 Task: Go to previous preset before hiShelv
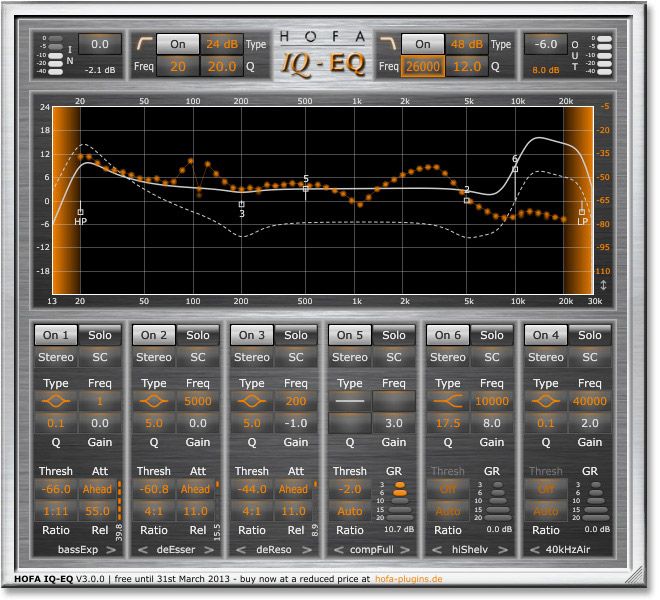click(x=436, y=549)
